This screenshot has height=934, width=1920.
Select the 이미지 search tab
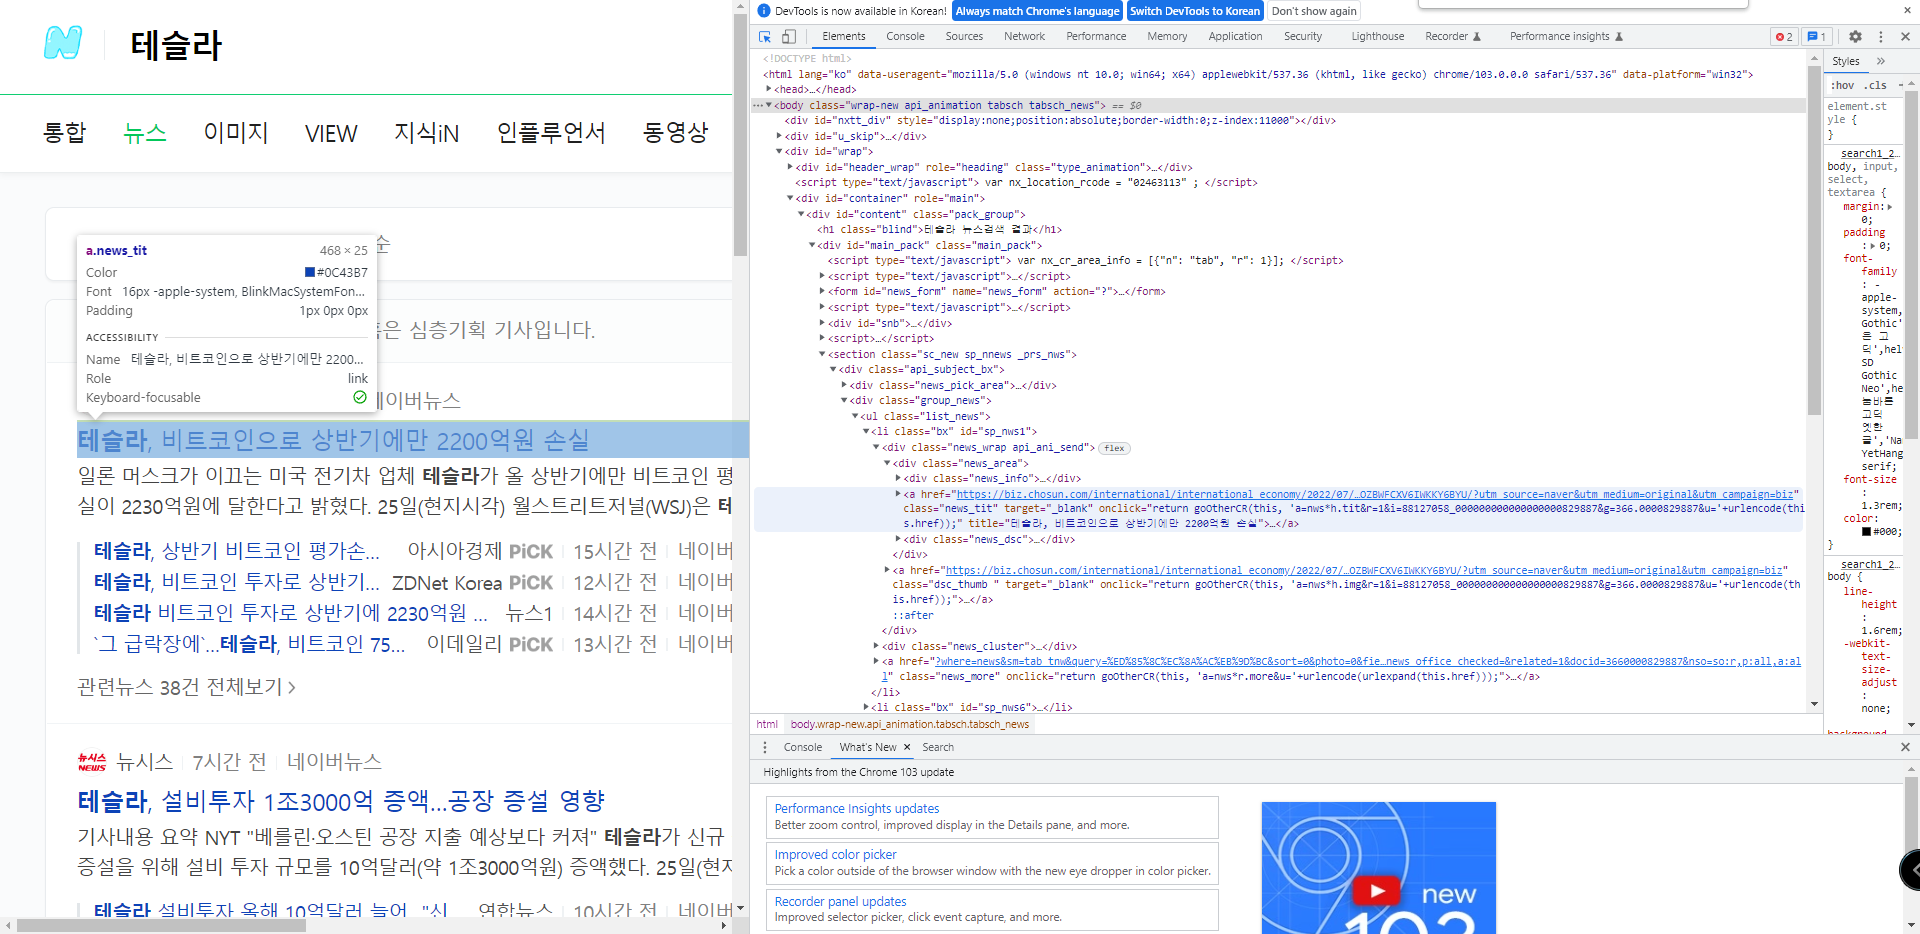pyautogui.click(x=236, y=133)
